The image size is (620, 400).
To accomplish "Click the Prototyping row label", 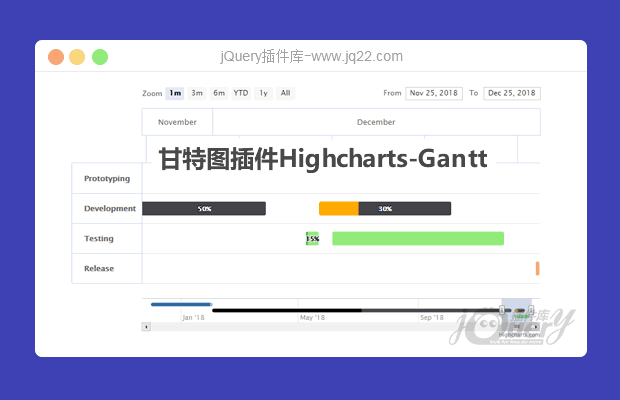I will tap(107, 179).
